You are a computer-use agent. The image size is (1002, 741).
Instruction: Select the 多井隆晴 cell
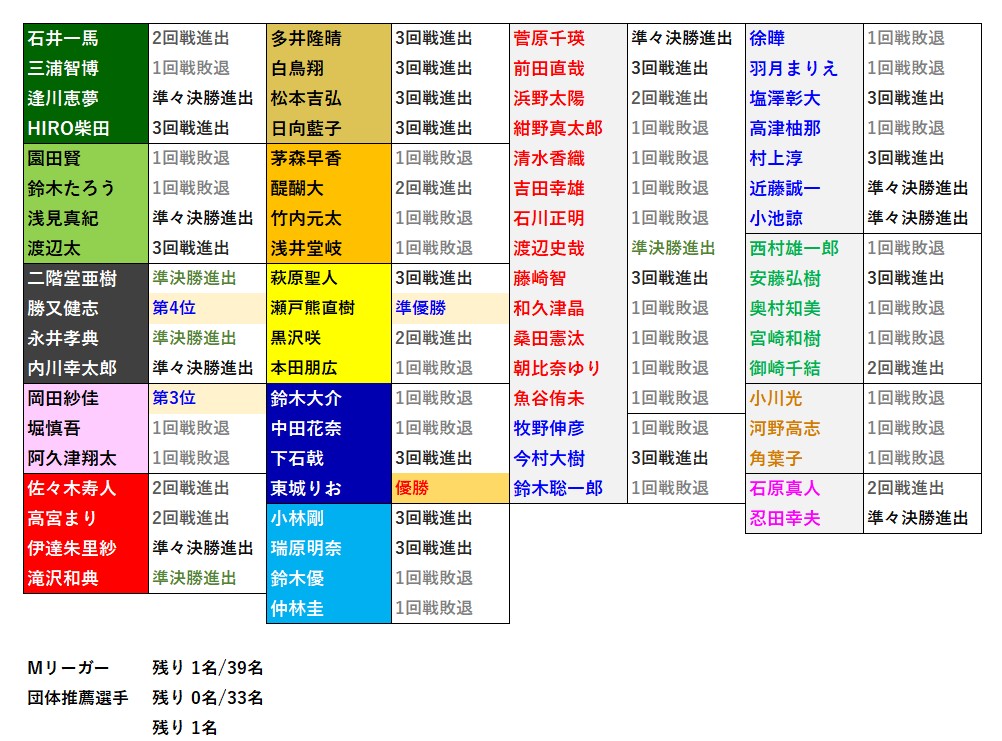click(x=328, y=38)
